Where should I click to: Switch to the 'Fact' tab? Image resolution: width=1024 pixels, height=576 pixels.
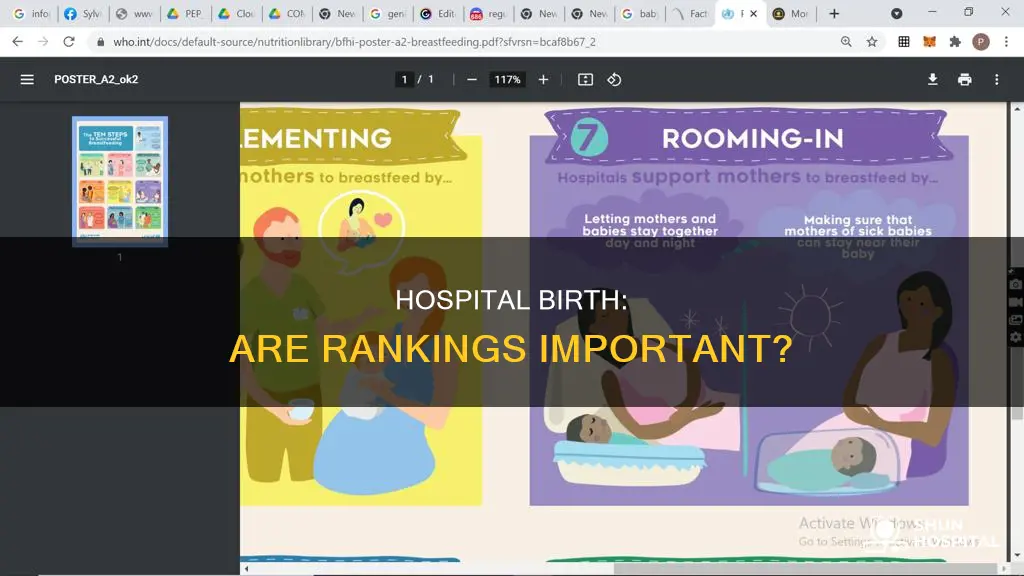(x=691, y=14)
